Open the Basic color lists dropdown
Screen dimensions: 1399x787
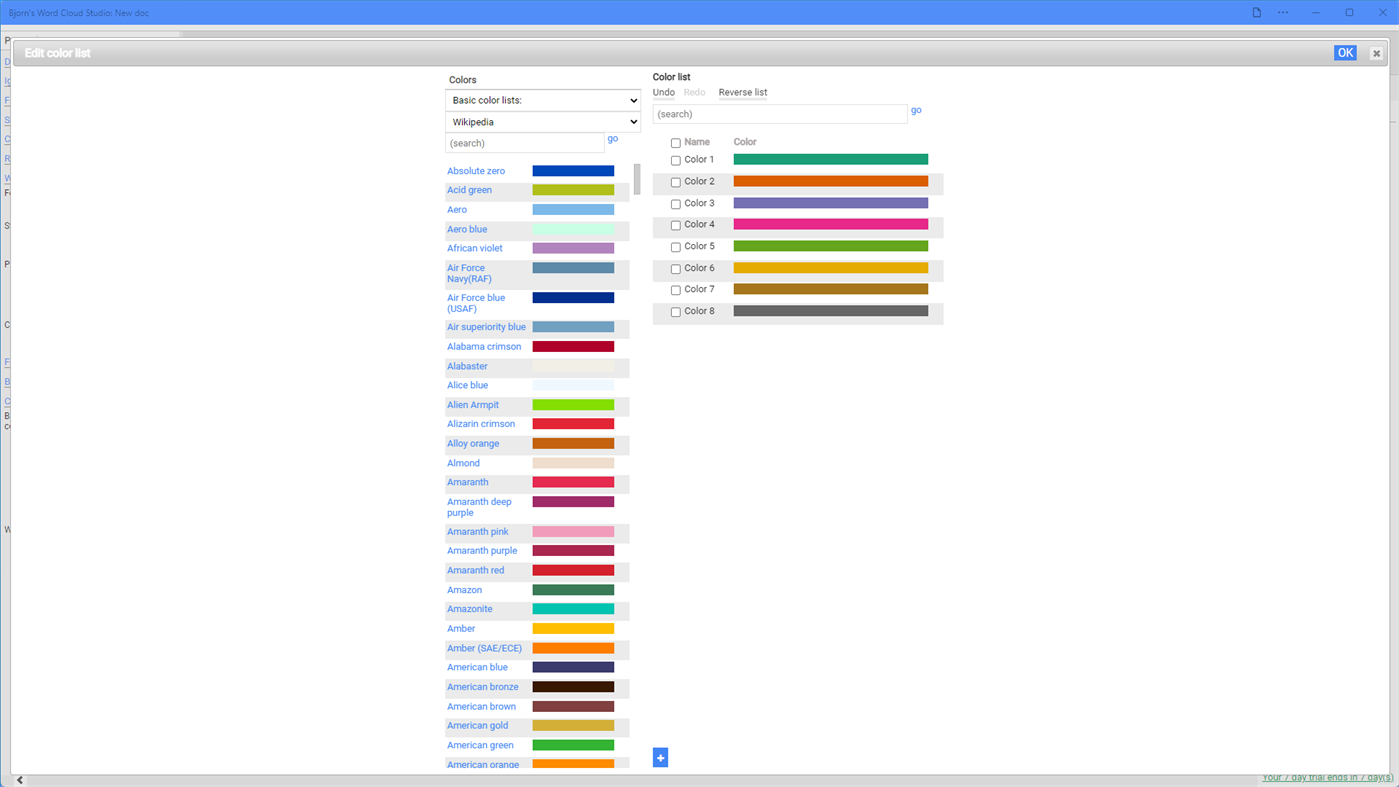(x=543, y=99)
